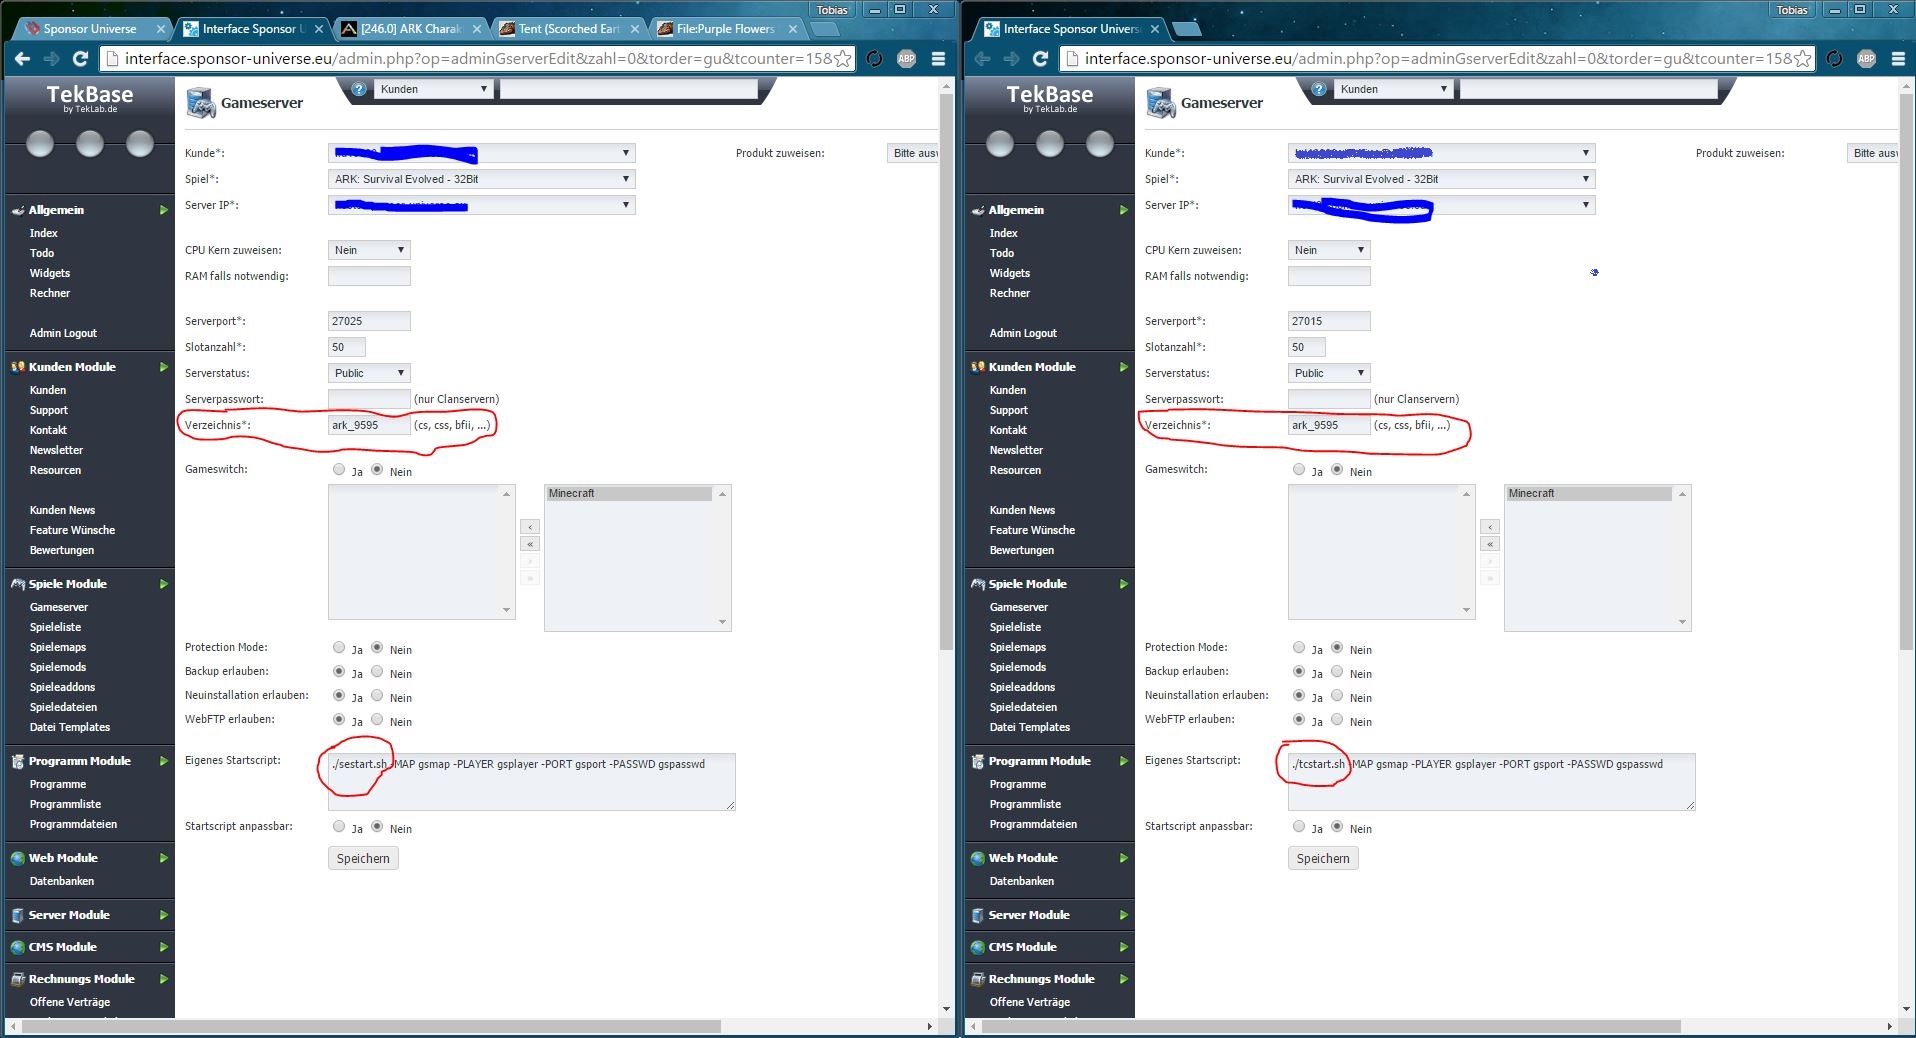
Task: Click the Serverport field in right form
Action: coord(1329,321)
